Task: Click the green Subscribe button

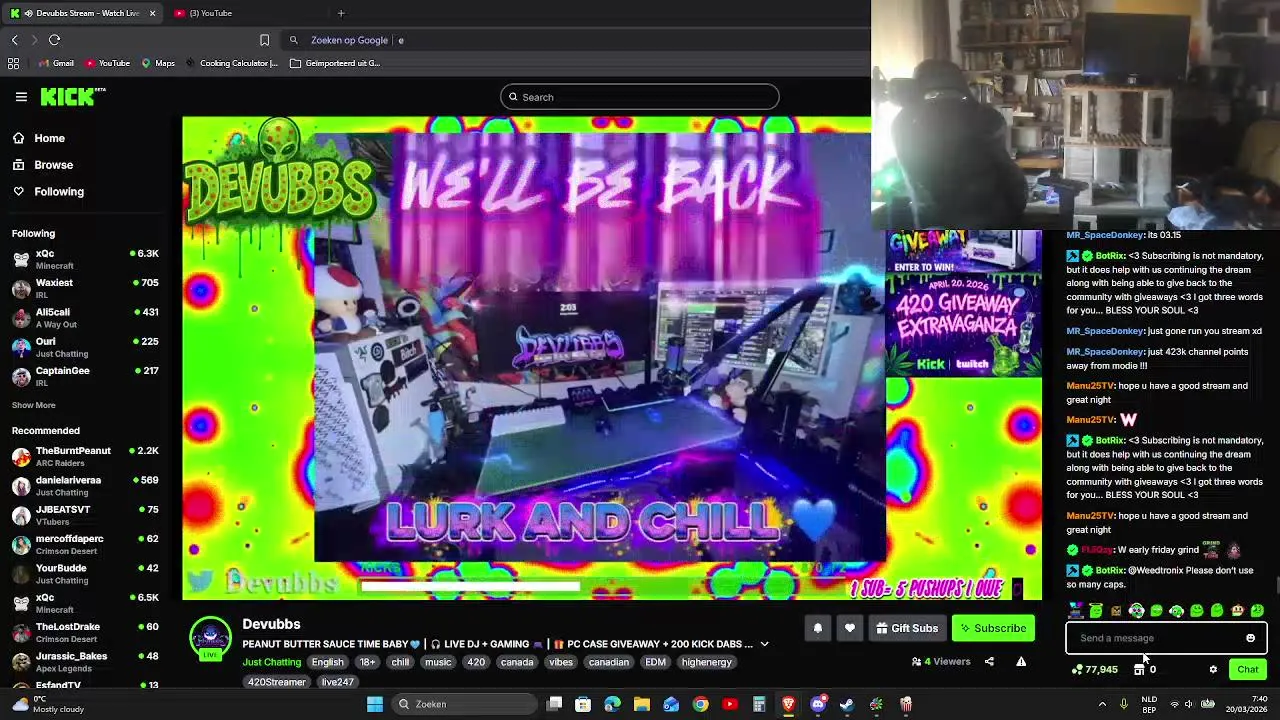Action: click(993, 628)
